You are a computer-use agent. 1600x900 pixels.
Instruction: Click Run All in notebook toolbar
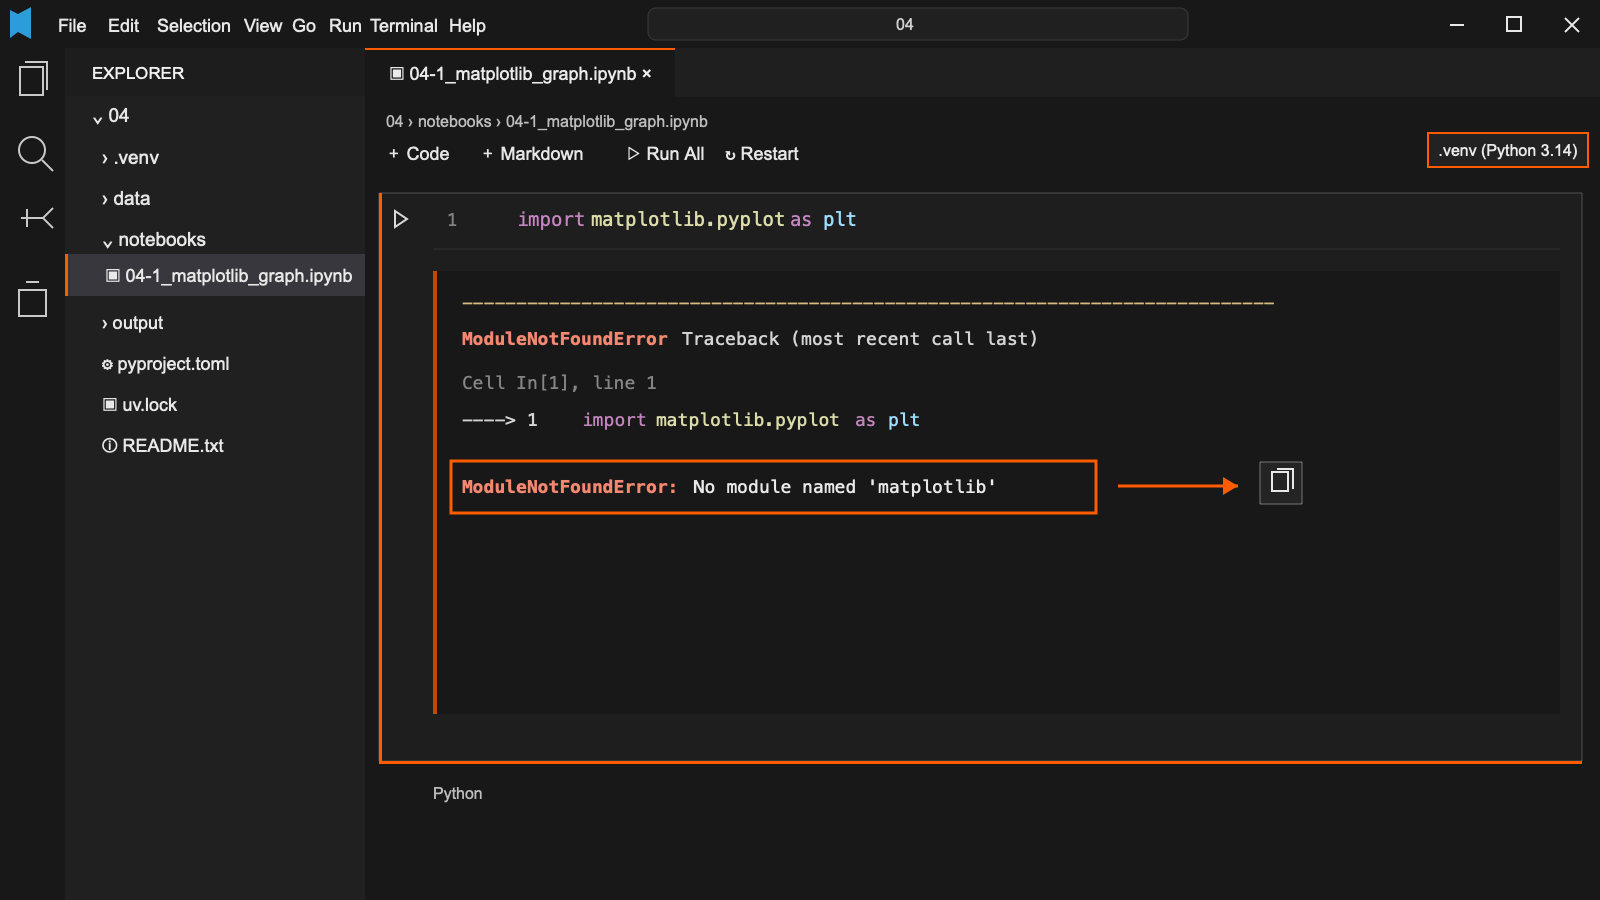[x=666, y=154]
